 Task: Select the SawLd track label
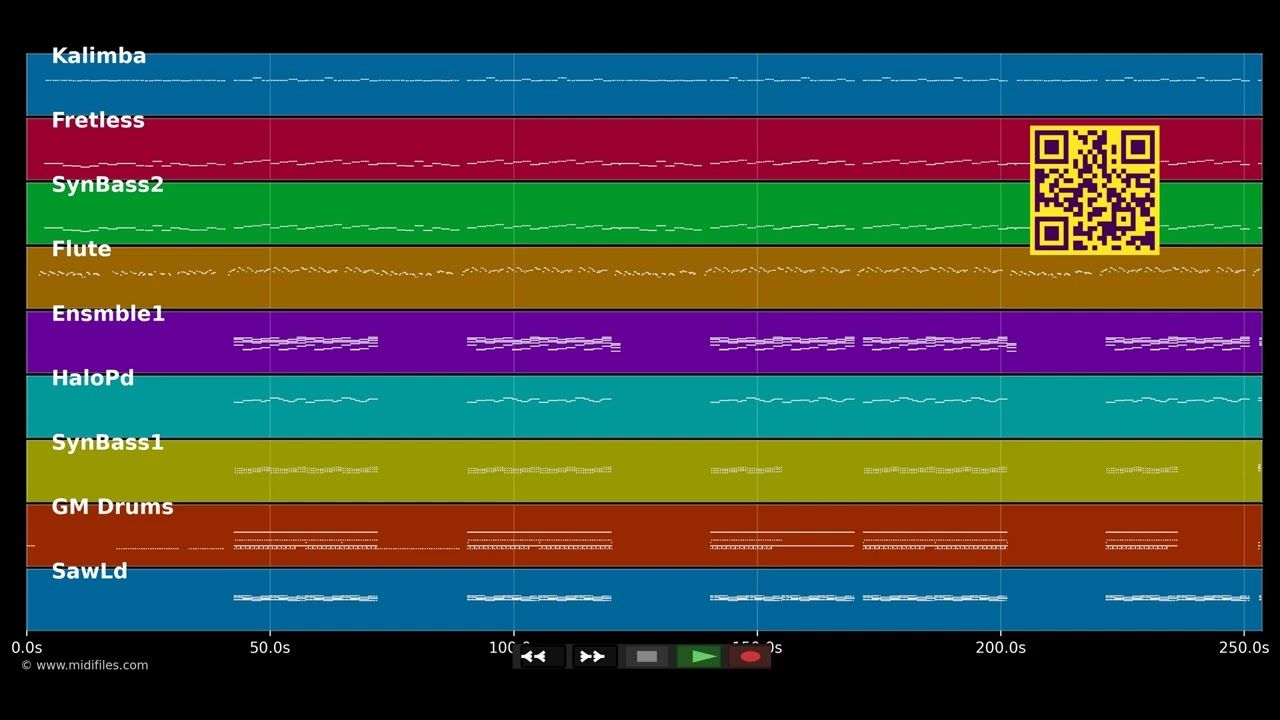pos(89,571)
